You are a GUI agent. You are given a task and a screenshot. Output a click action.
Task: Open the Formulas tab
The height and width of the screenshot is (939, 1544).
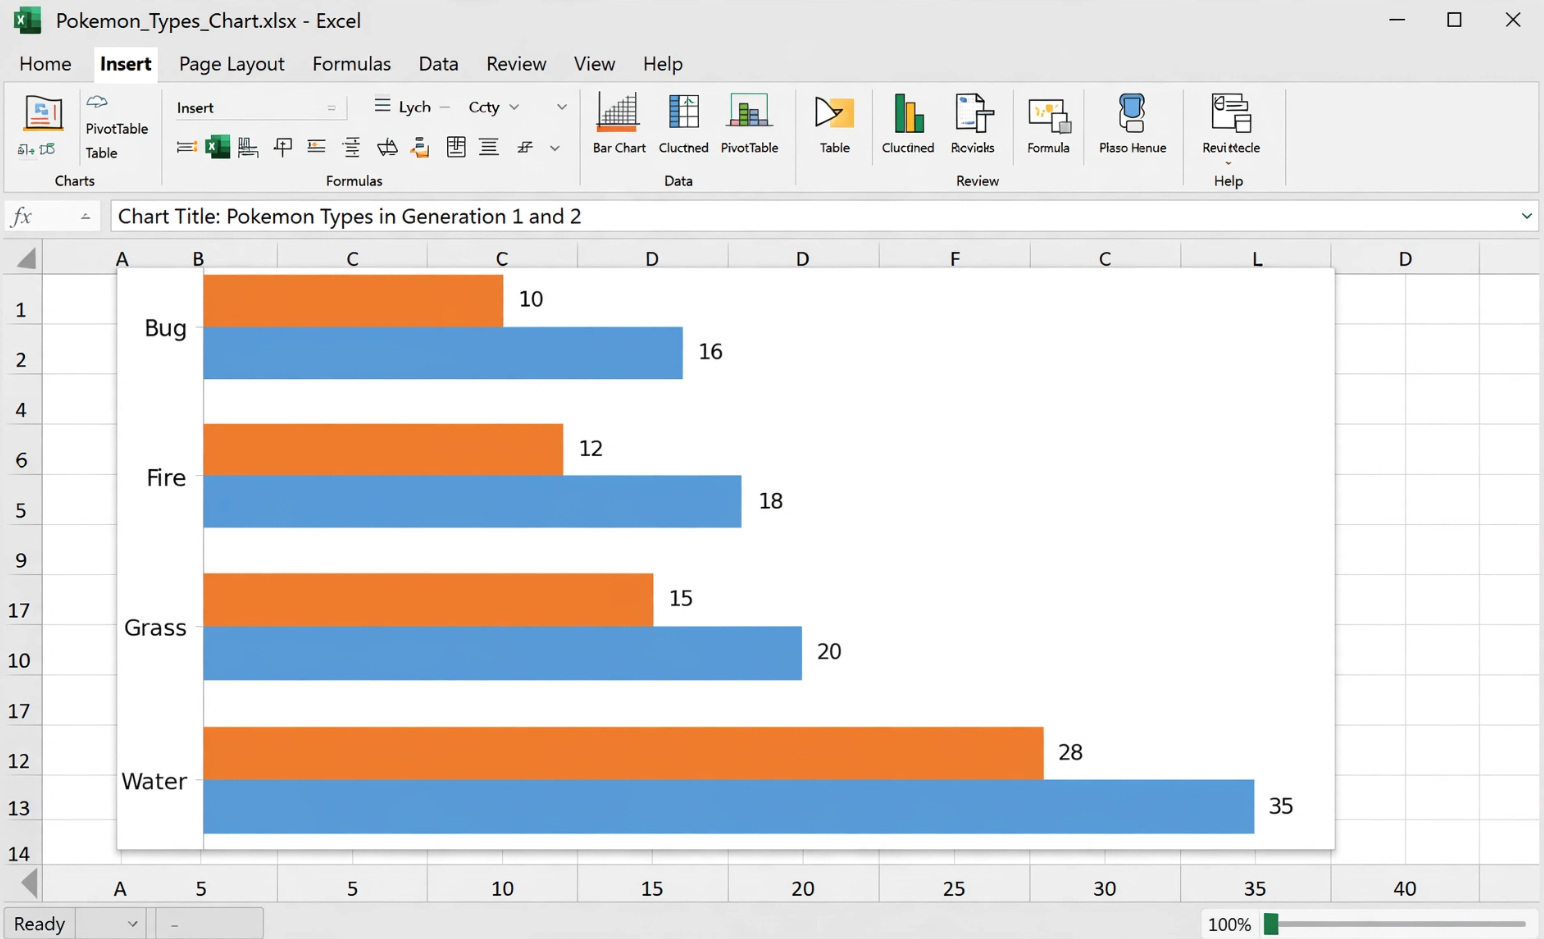pyautogui.click(x=351, y=64)
